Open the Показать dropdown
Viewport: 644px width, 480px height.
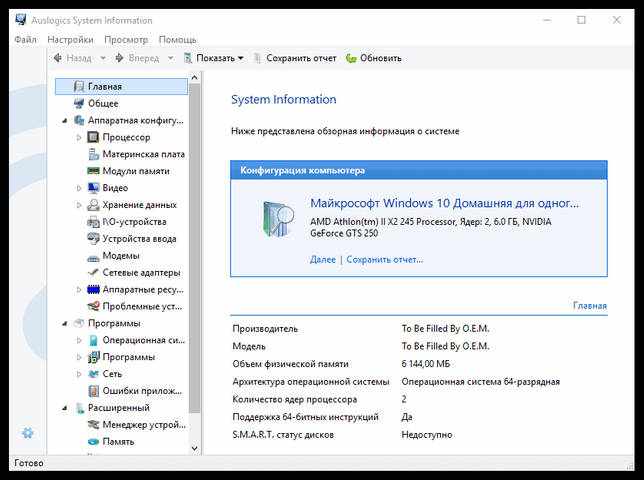pyautogui.click(x=214, y=58)
